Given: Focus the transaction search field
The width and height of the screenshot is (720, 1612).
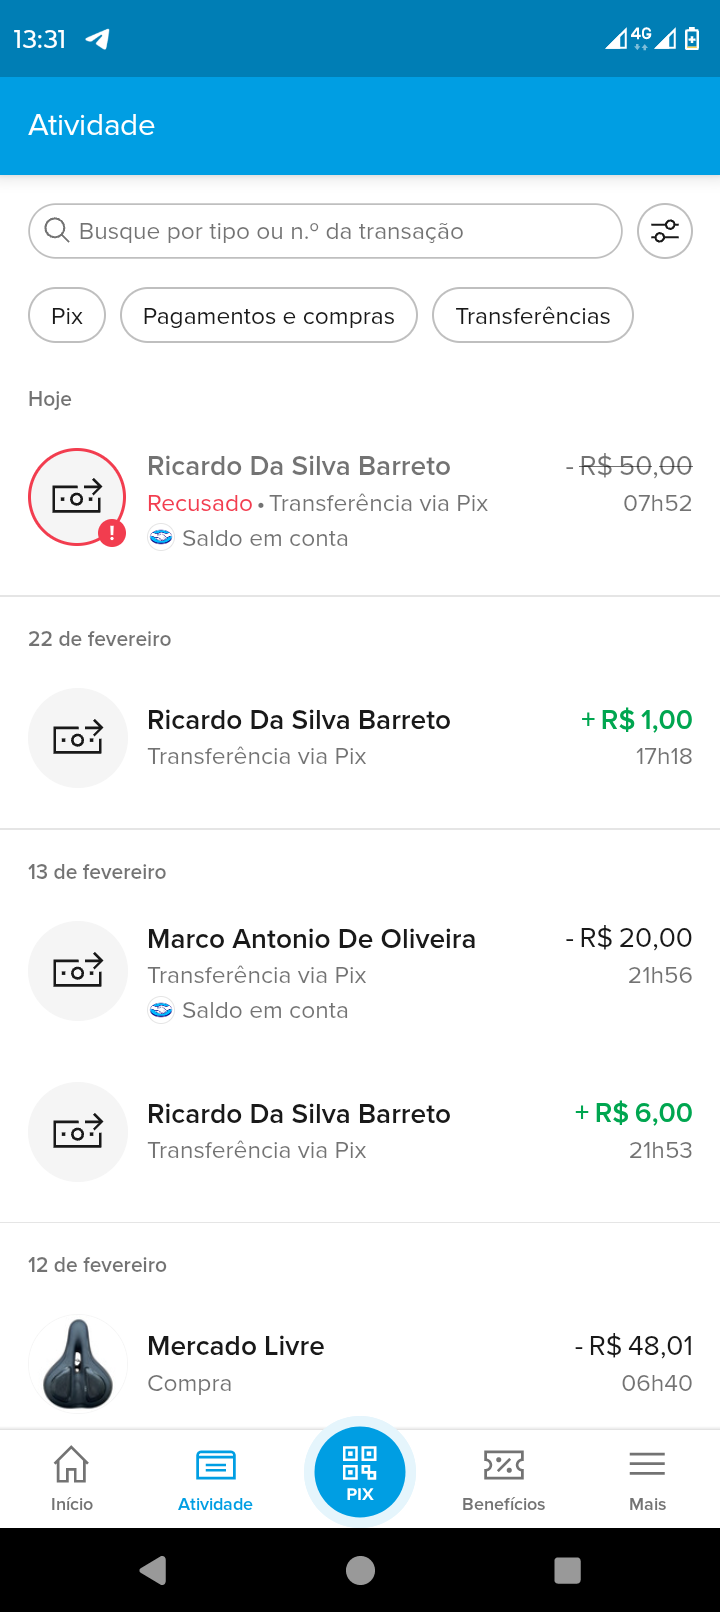Looking at the screenshot, I should 325,231.
